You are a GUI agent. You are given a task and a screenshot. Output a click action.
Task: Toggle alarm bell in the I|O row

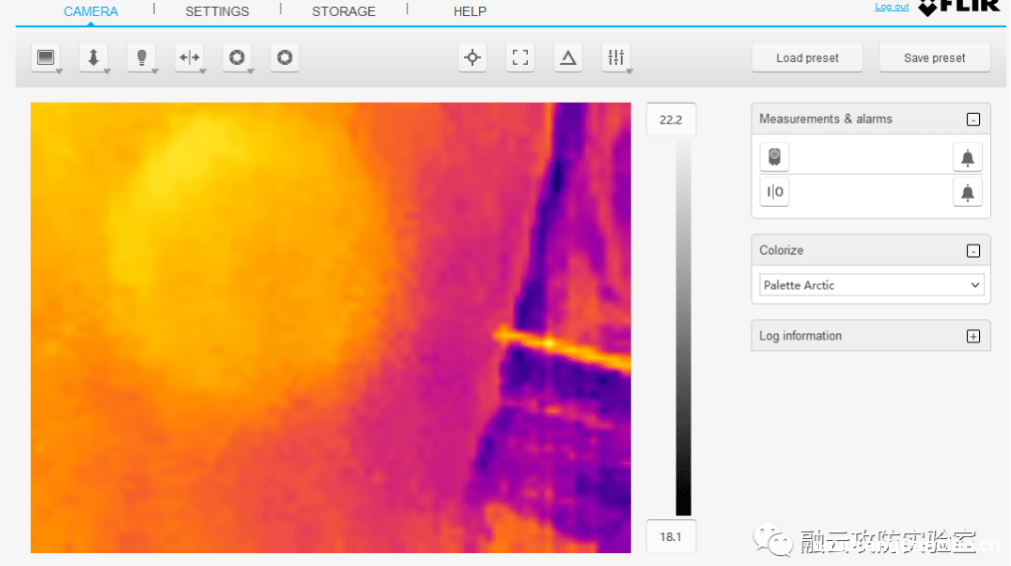tap(967, 193)
